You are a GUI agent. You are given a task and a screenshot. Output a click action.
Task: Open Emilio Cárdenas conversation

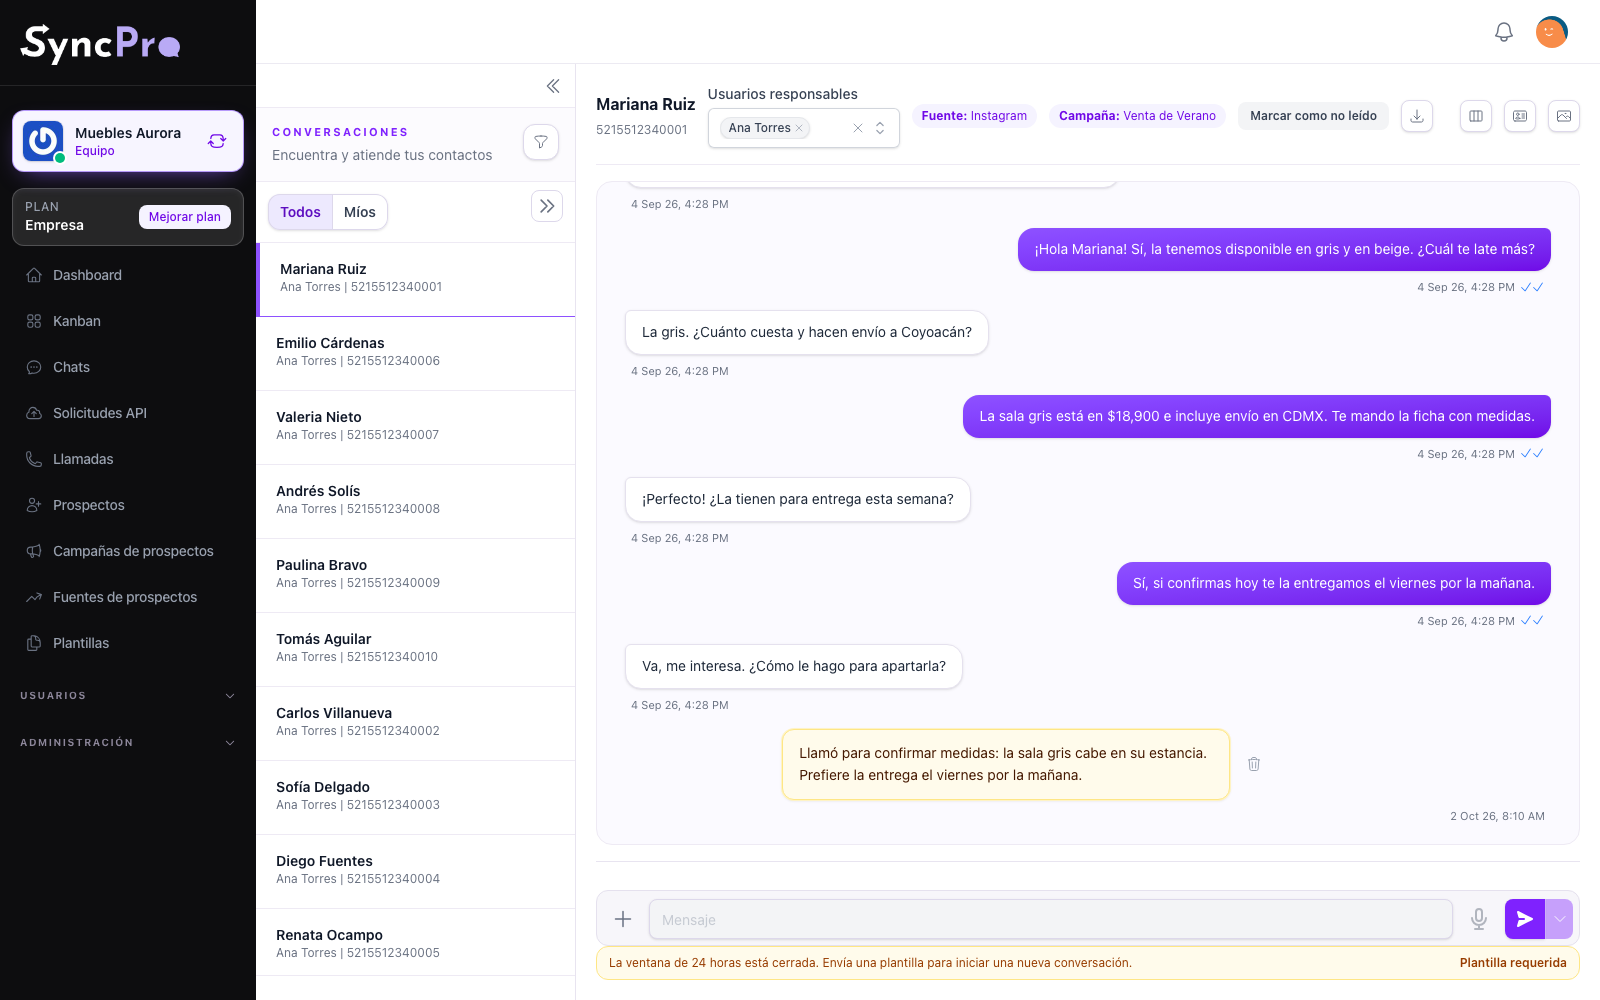click(x=416, y=354)
